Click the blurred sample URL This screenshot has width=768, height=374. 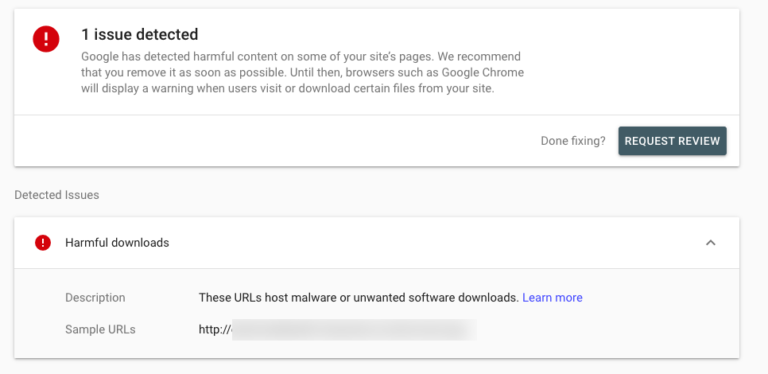pyautogui.click(x=354, y=329)
